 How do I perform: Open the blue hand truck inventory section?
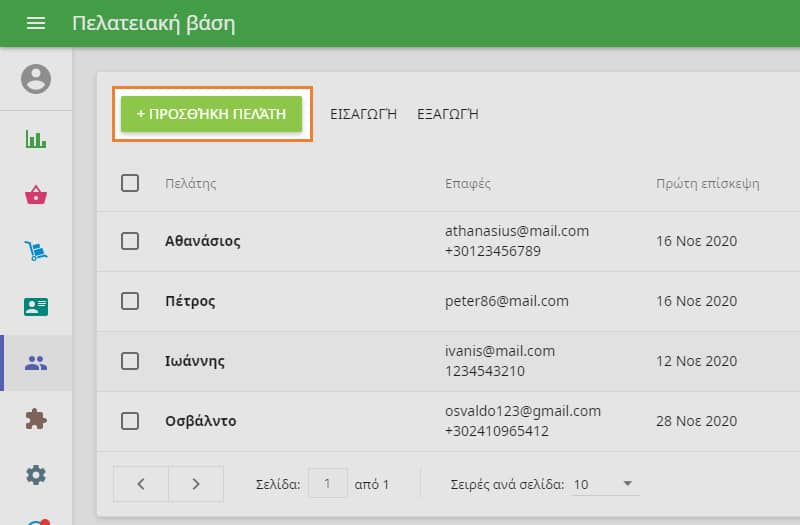pyautogui.click(x=36, y=251)
